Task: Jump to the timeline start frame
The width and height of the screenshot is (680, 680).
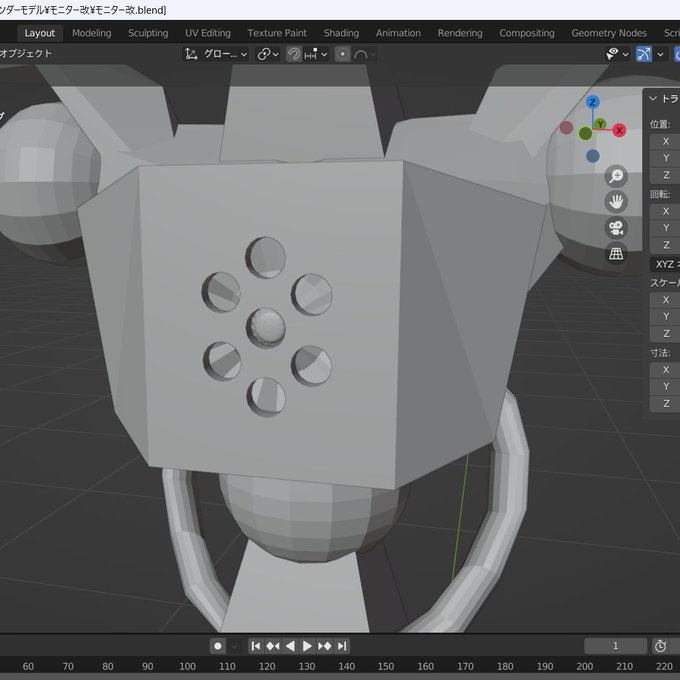Action: point(256,646)
